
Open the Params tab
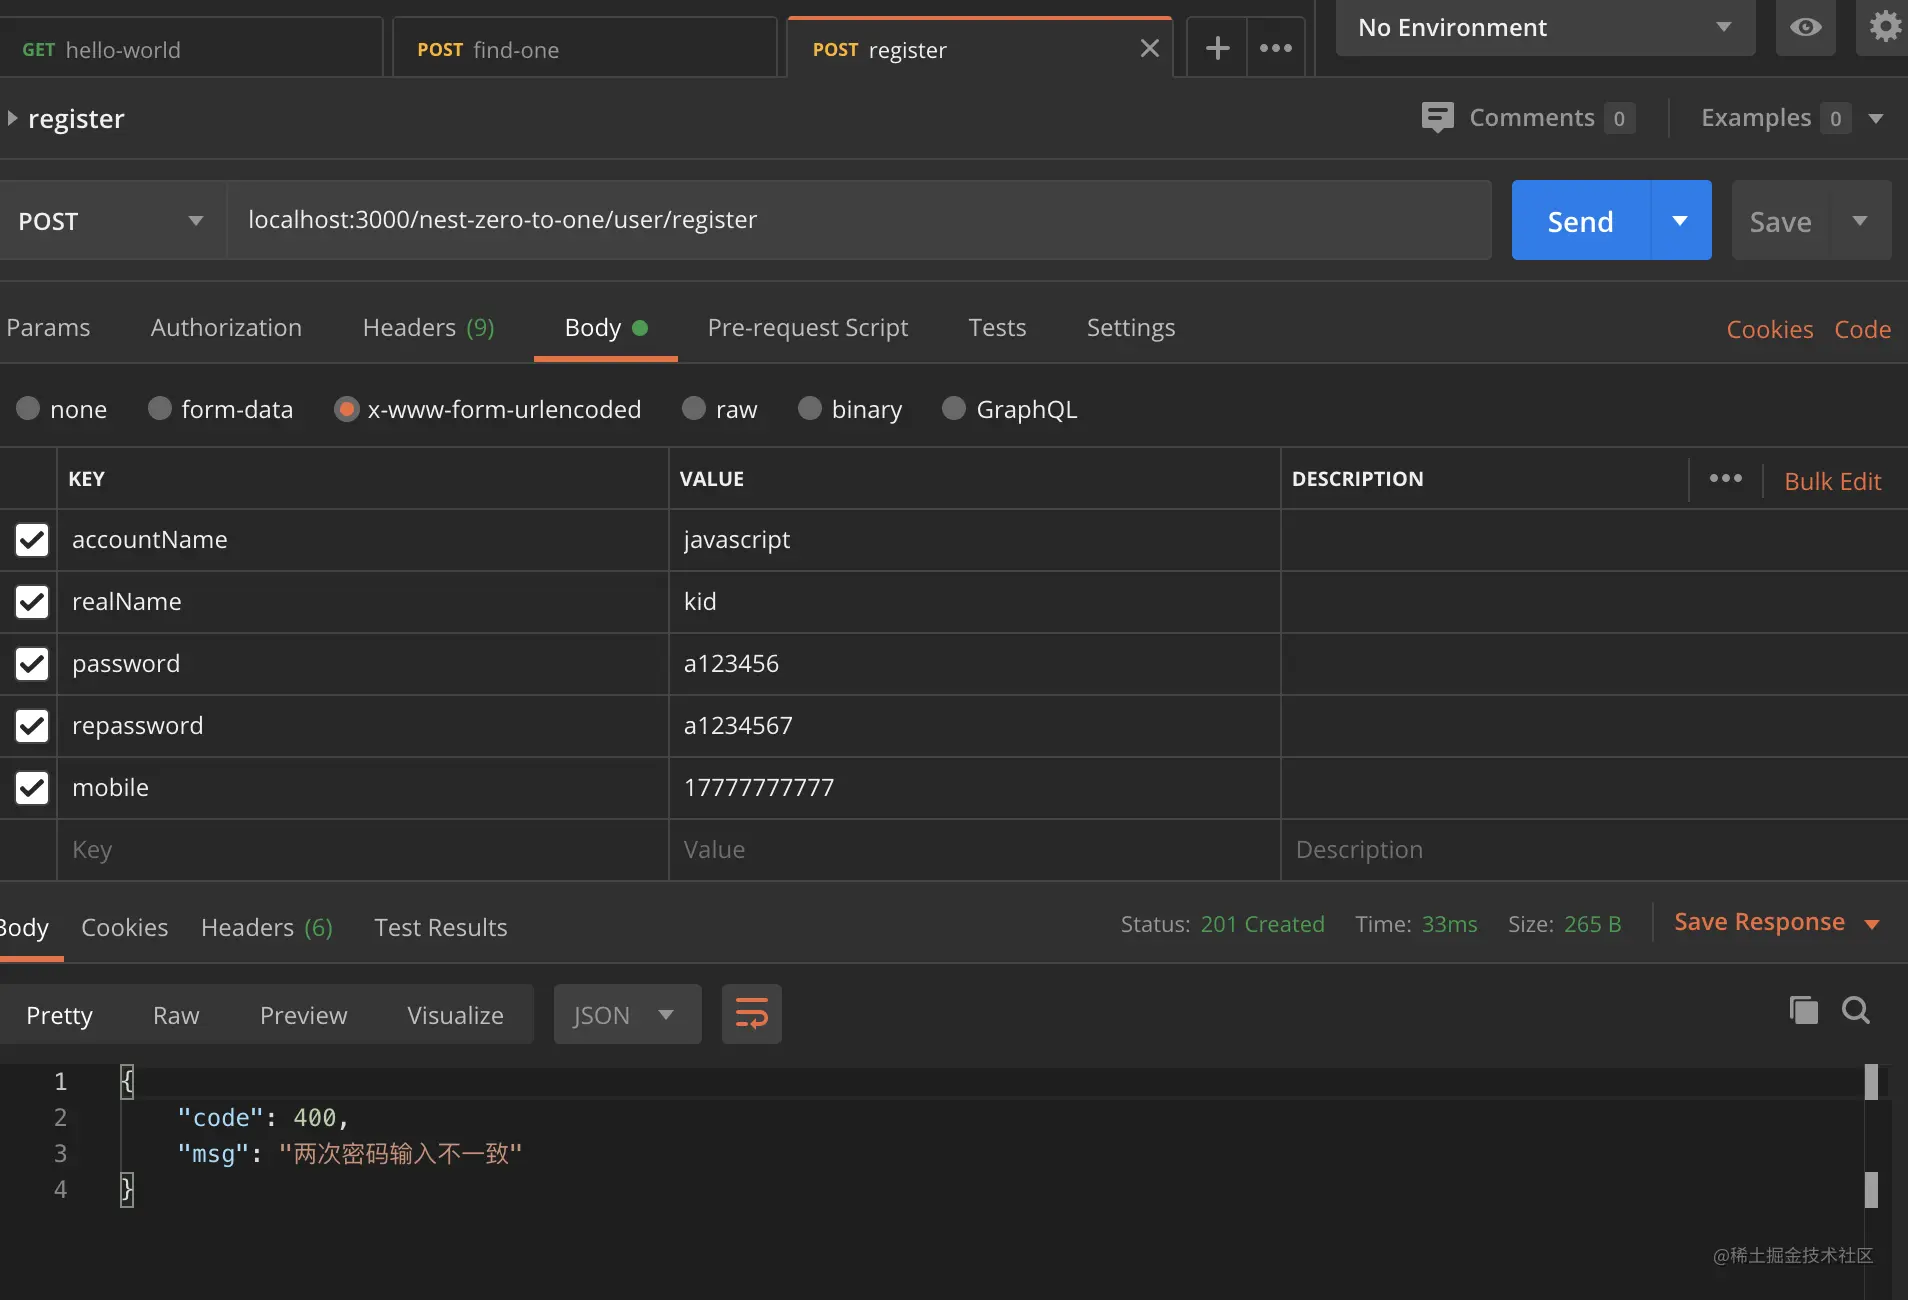pyautogui.click(x=48, y=328)
